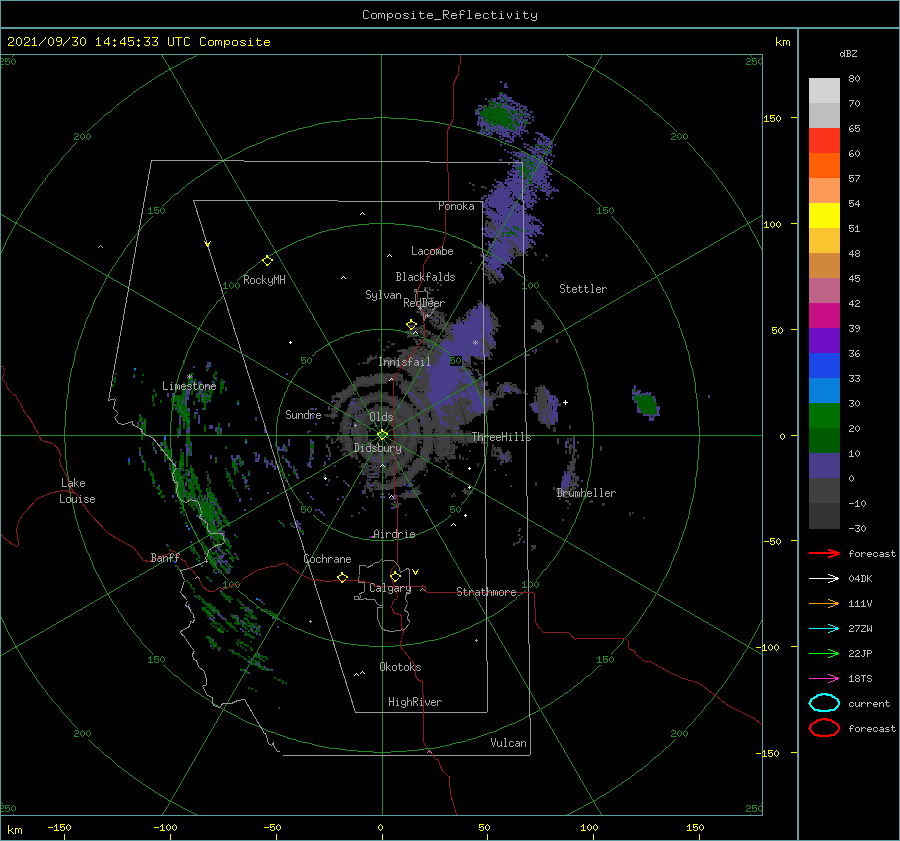The width and height of the screenshot is (900, 841).
Task: Click the magenta 39 dBZ color swatch
Action: click(x=824, y=316)
